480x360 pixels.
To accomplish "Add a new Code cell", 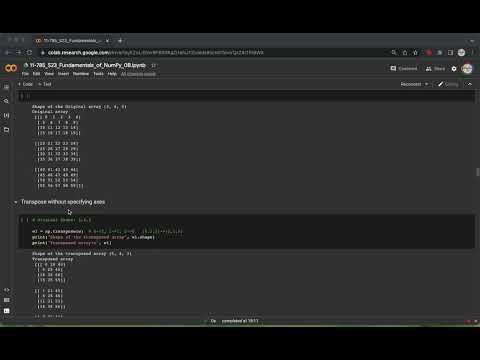I will click(25, 84).
